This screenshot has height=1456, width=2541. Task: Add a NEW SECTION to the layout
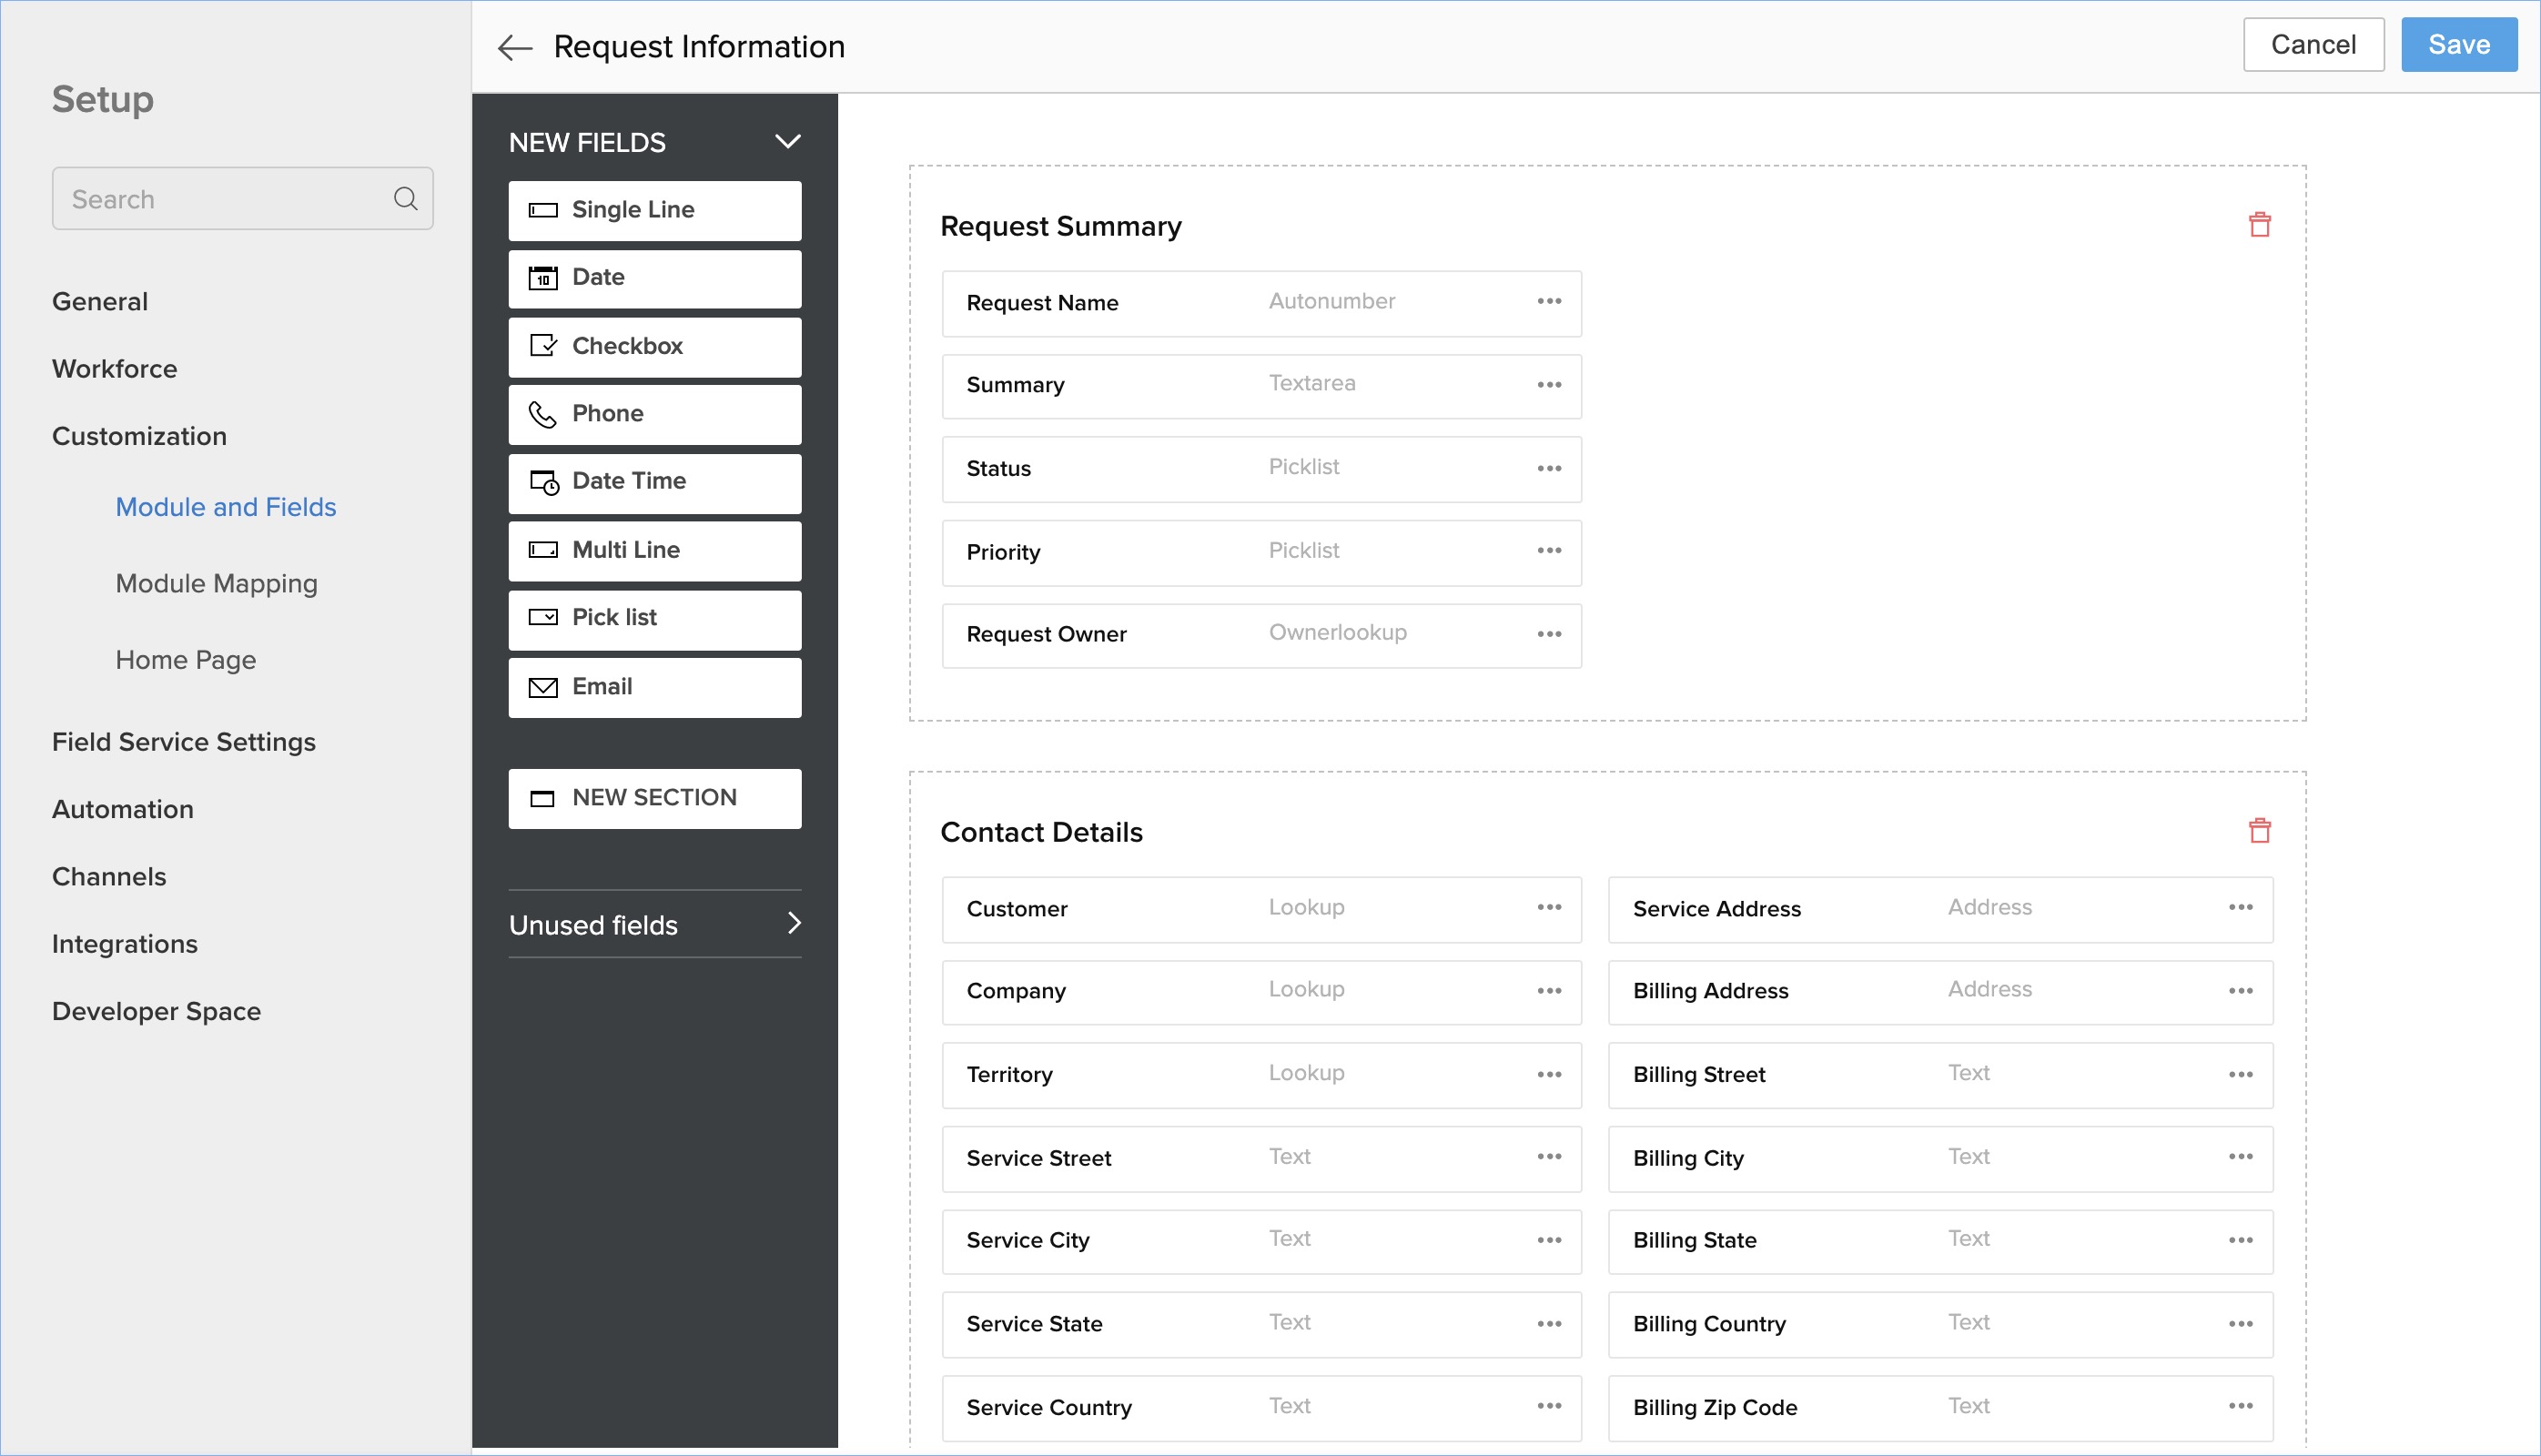[x=654, y=798]
